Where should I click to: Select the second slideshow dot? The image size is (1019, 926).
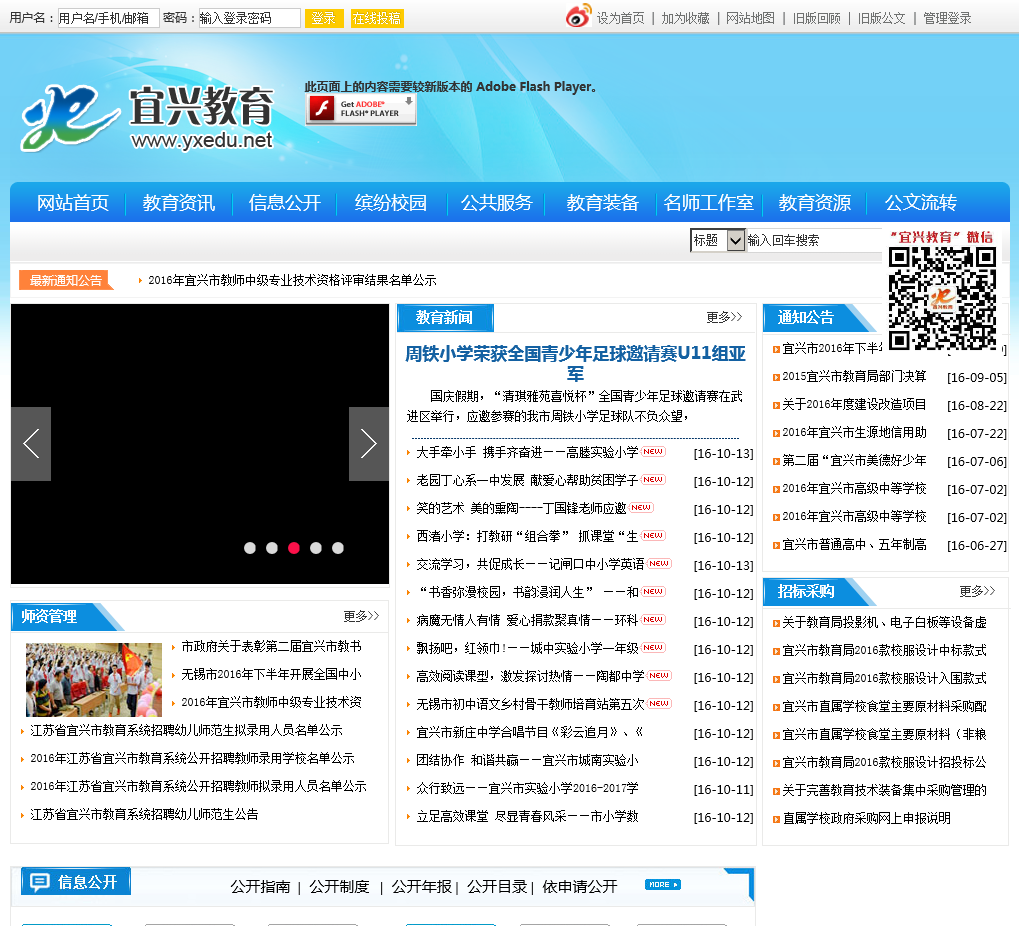pos(272,548)
